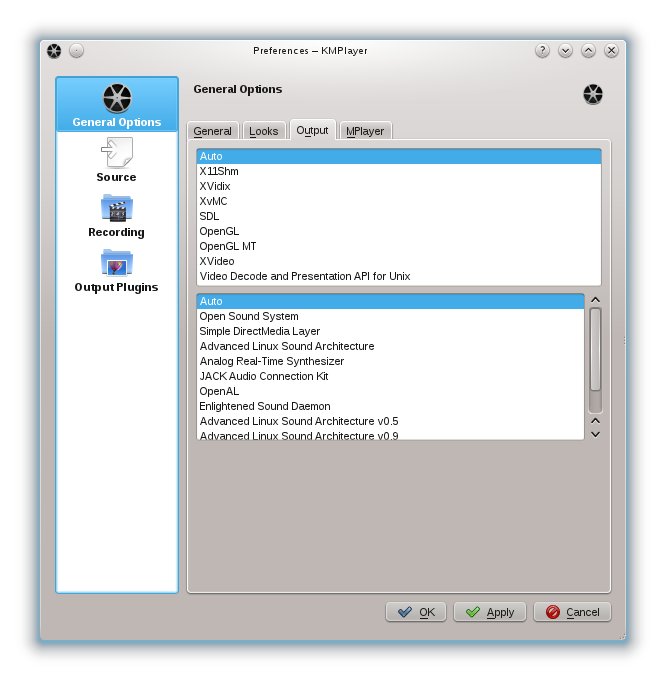
Task: Select Simple DirectMedia Layer audio driver
Action: click(391, 331)
